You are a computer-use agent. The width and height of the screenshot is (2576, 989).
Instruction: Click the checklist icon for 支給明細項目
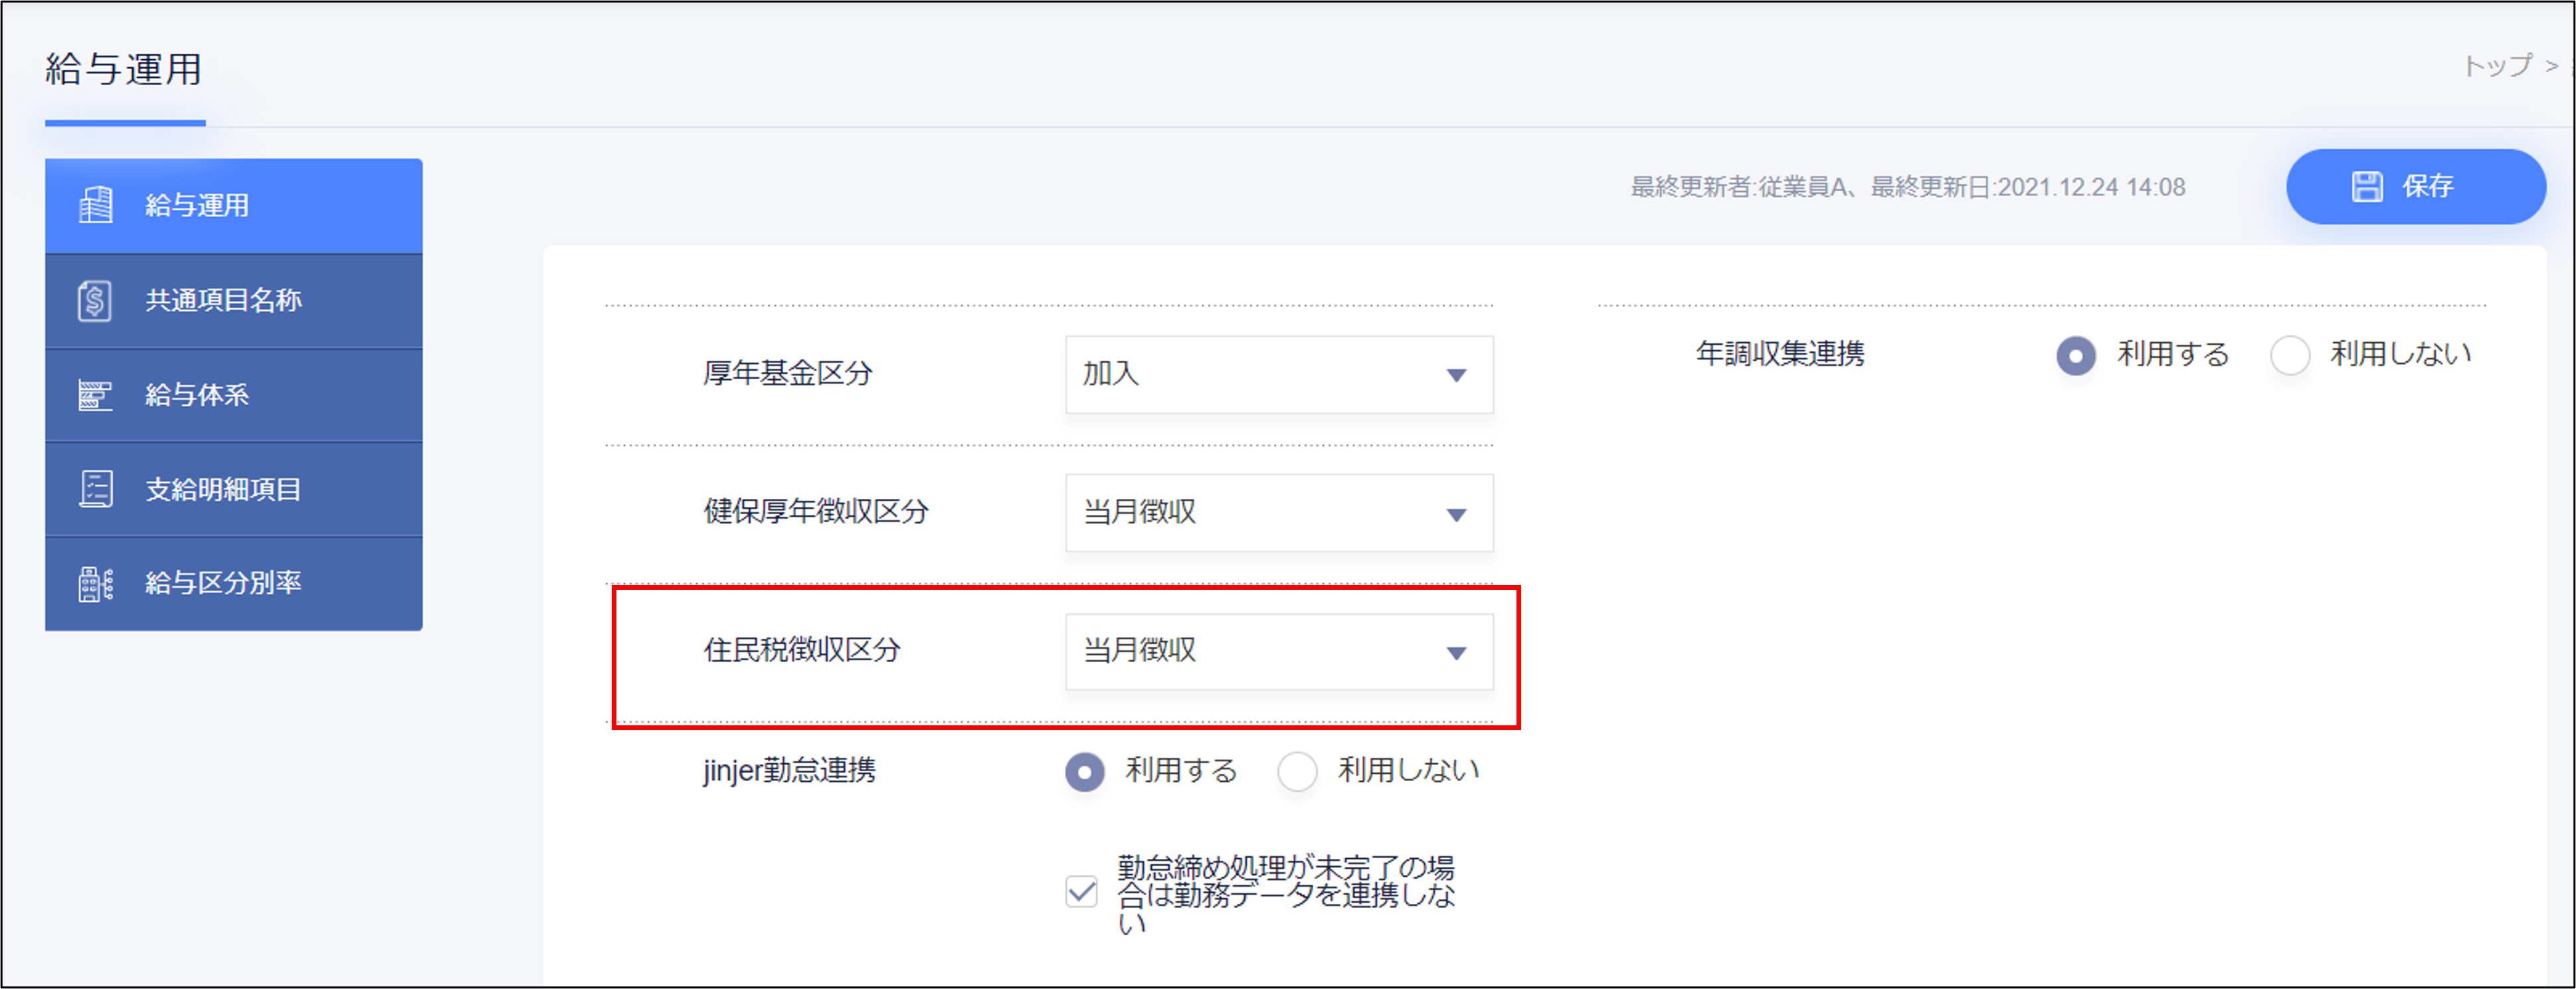pyautogui.click(x=96, y=489)
